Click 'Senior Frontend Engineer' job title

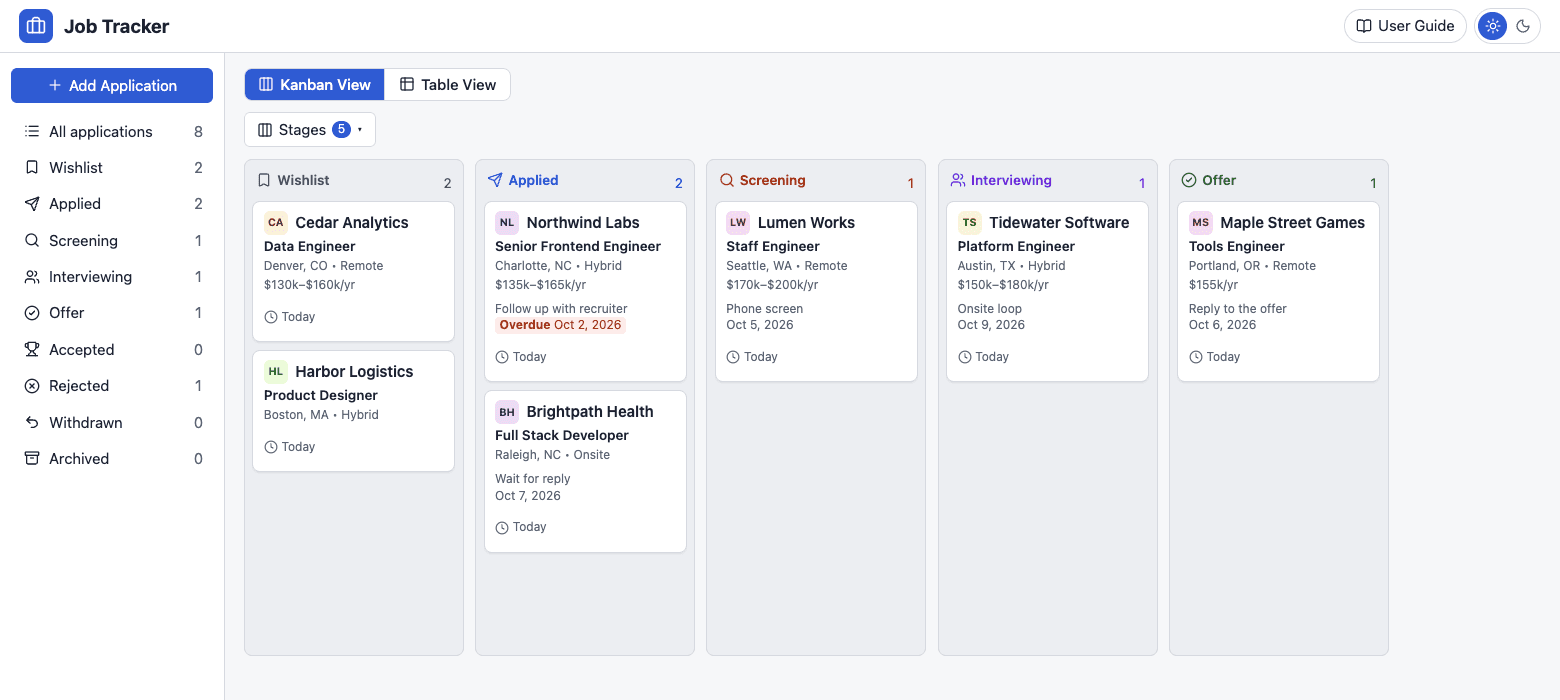pyautogui.click(x=578, y=246)
